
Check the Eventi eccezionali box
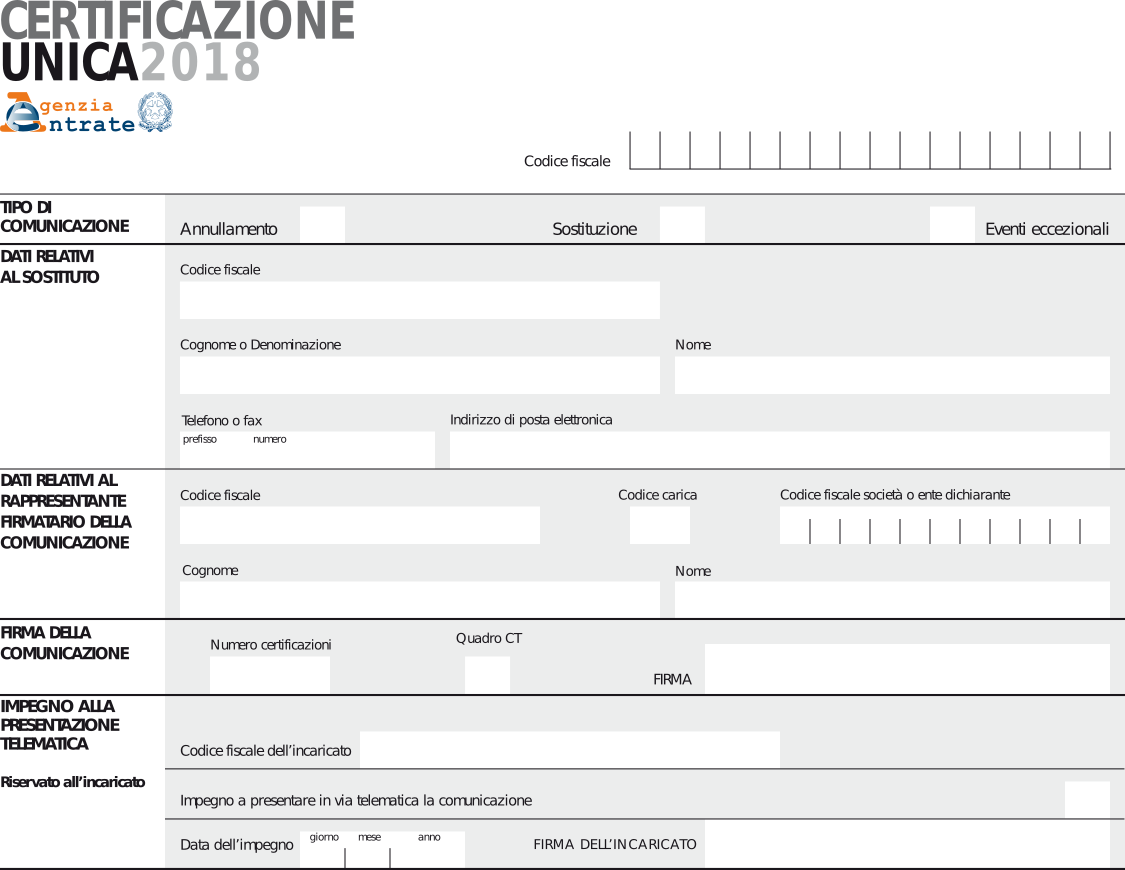(x=952, y=225)
